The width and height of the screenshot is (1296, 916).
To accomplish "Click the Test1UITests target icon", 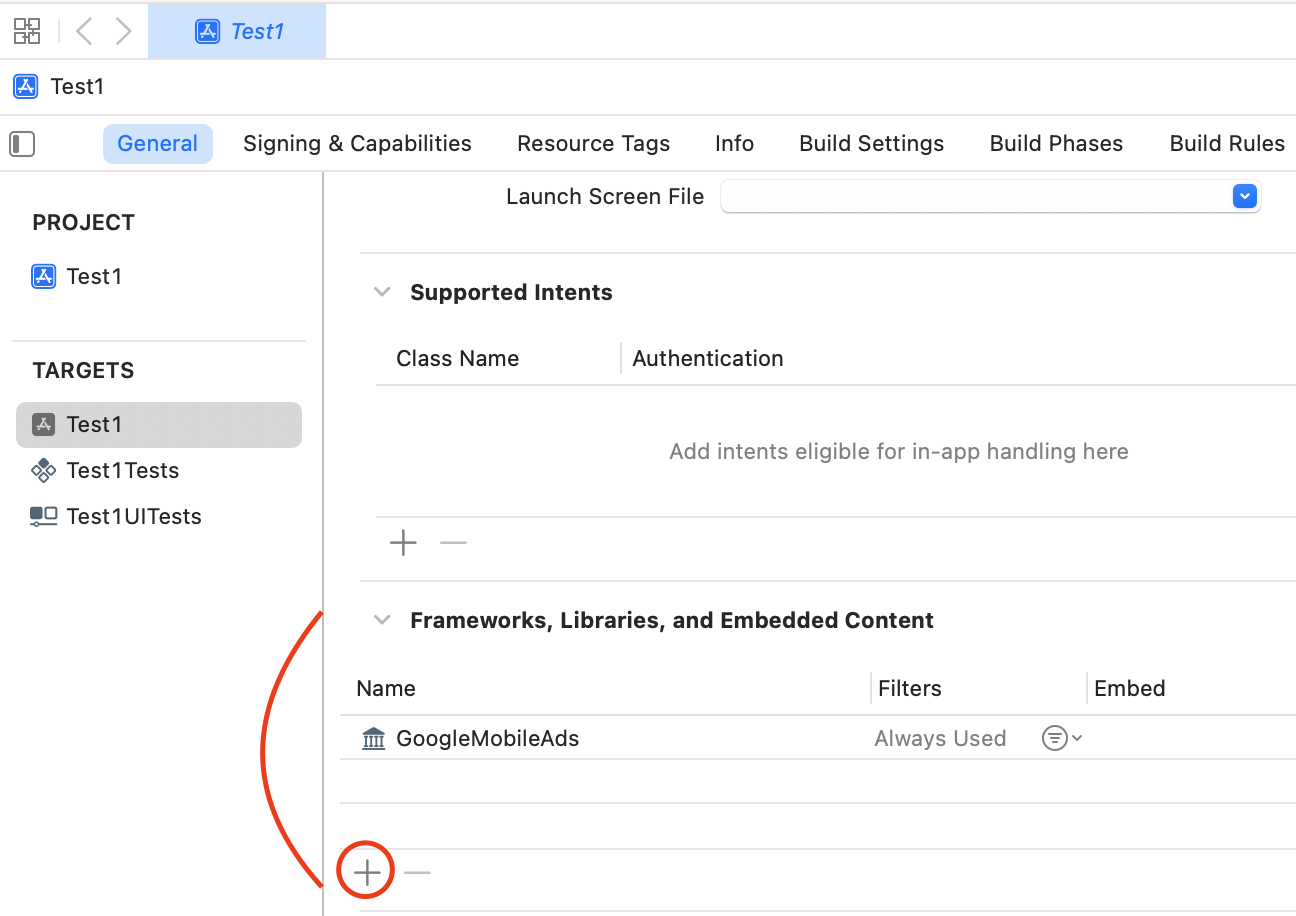I will pos(43,517).
